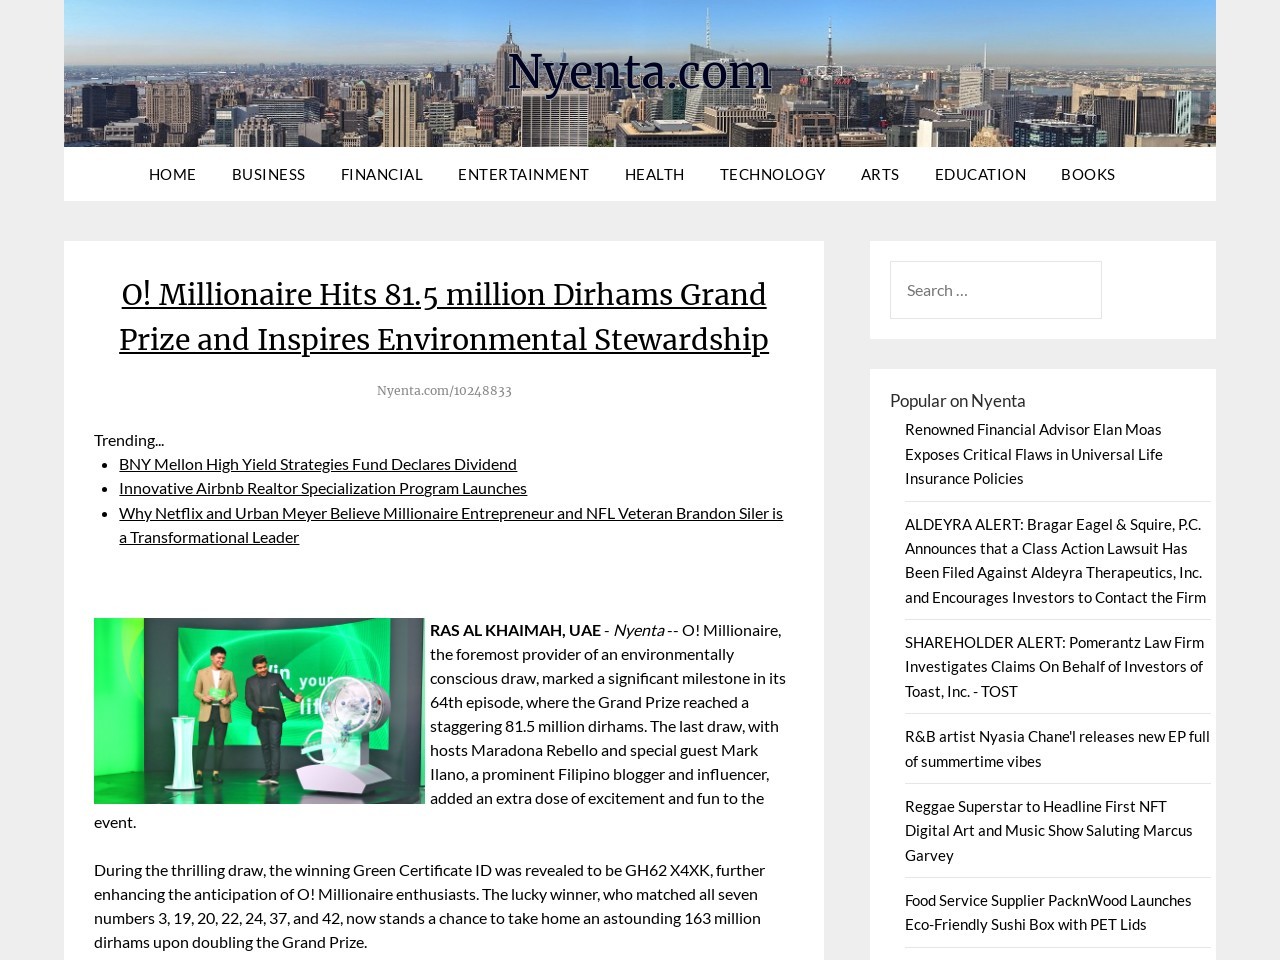Navigate to the Entertainment section

coord(523,174)
